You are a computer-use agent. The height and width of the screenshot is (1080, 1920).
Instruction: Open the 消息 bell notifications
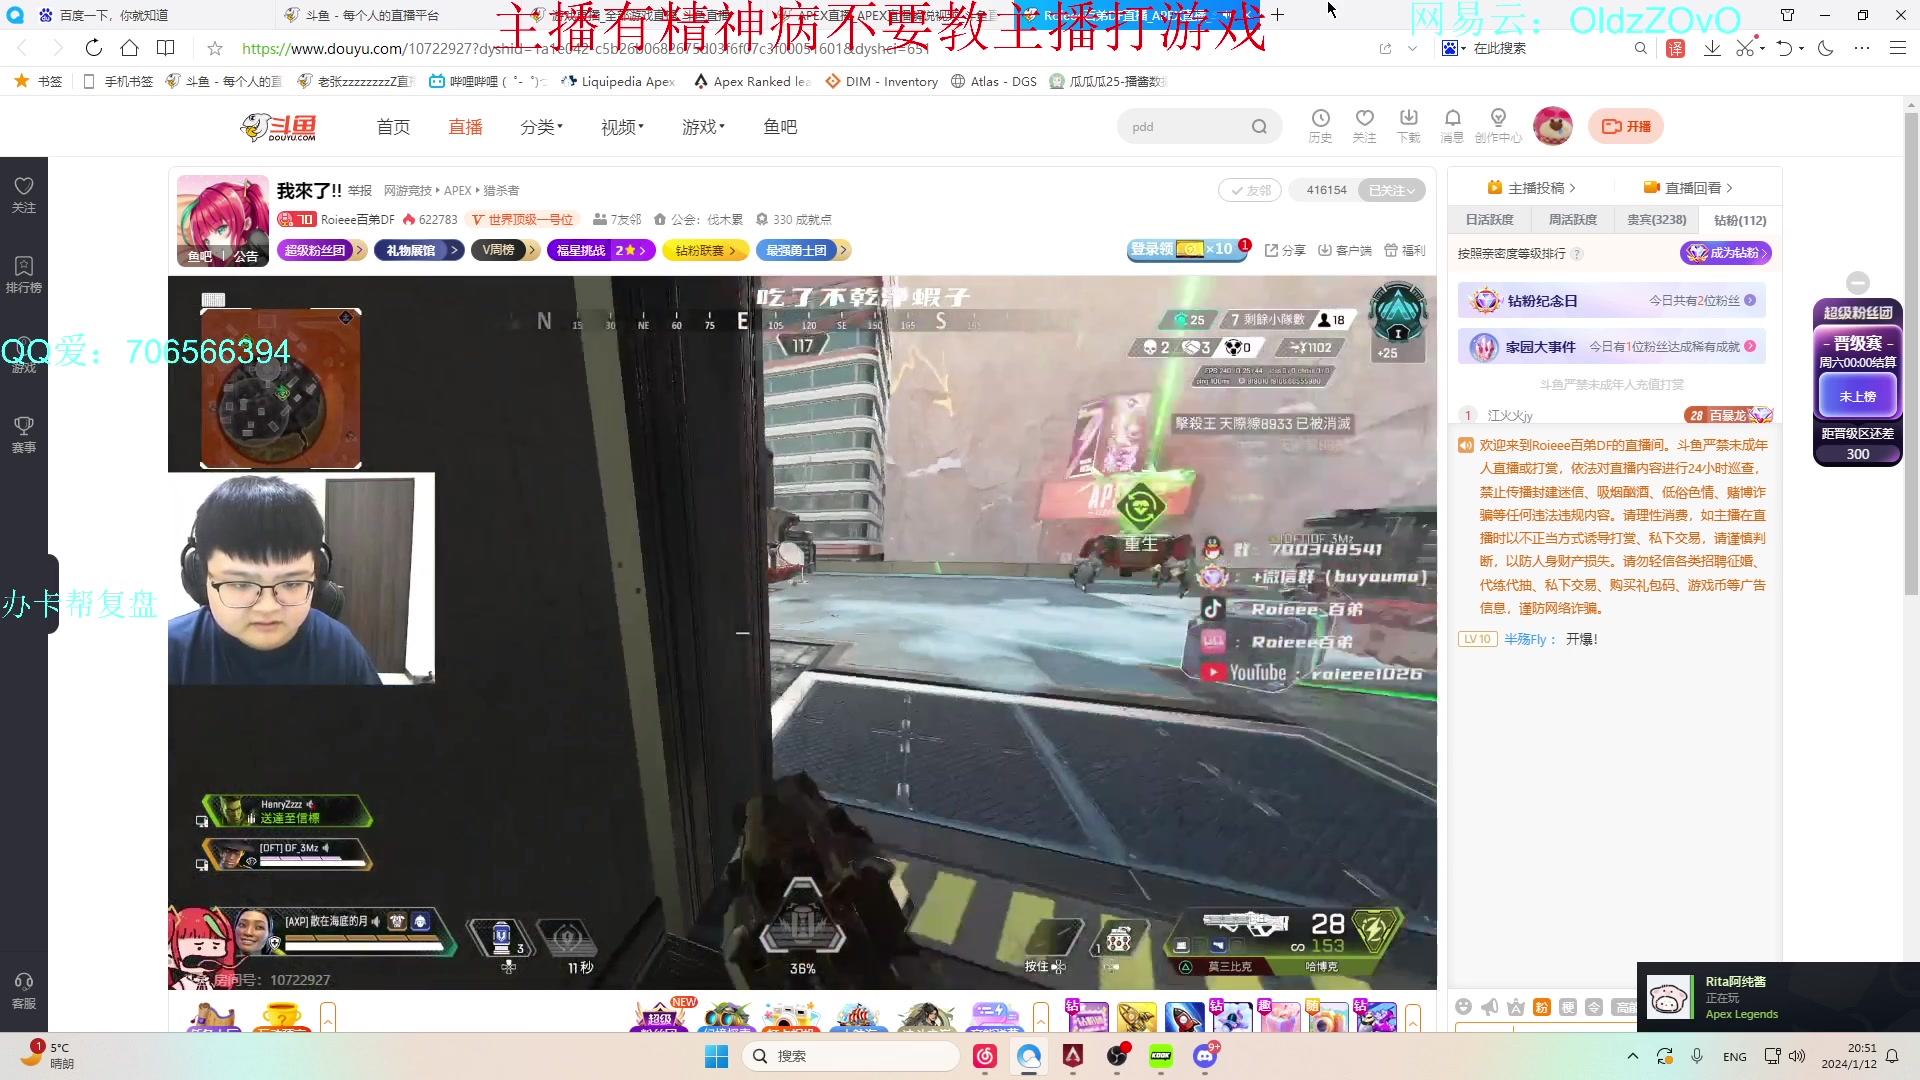1452,126
